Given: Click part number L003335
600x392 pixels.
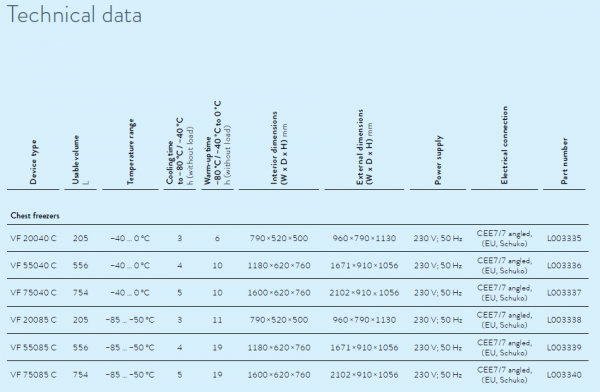Looking at the screenshot, I should [x=564, y=238].
